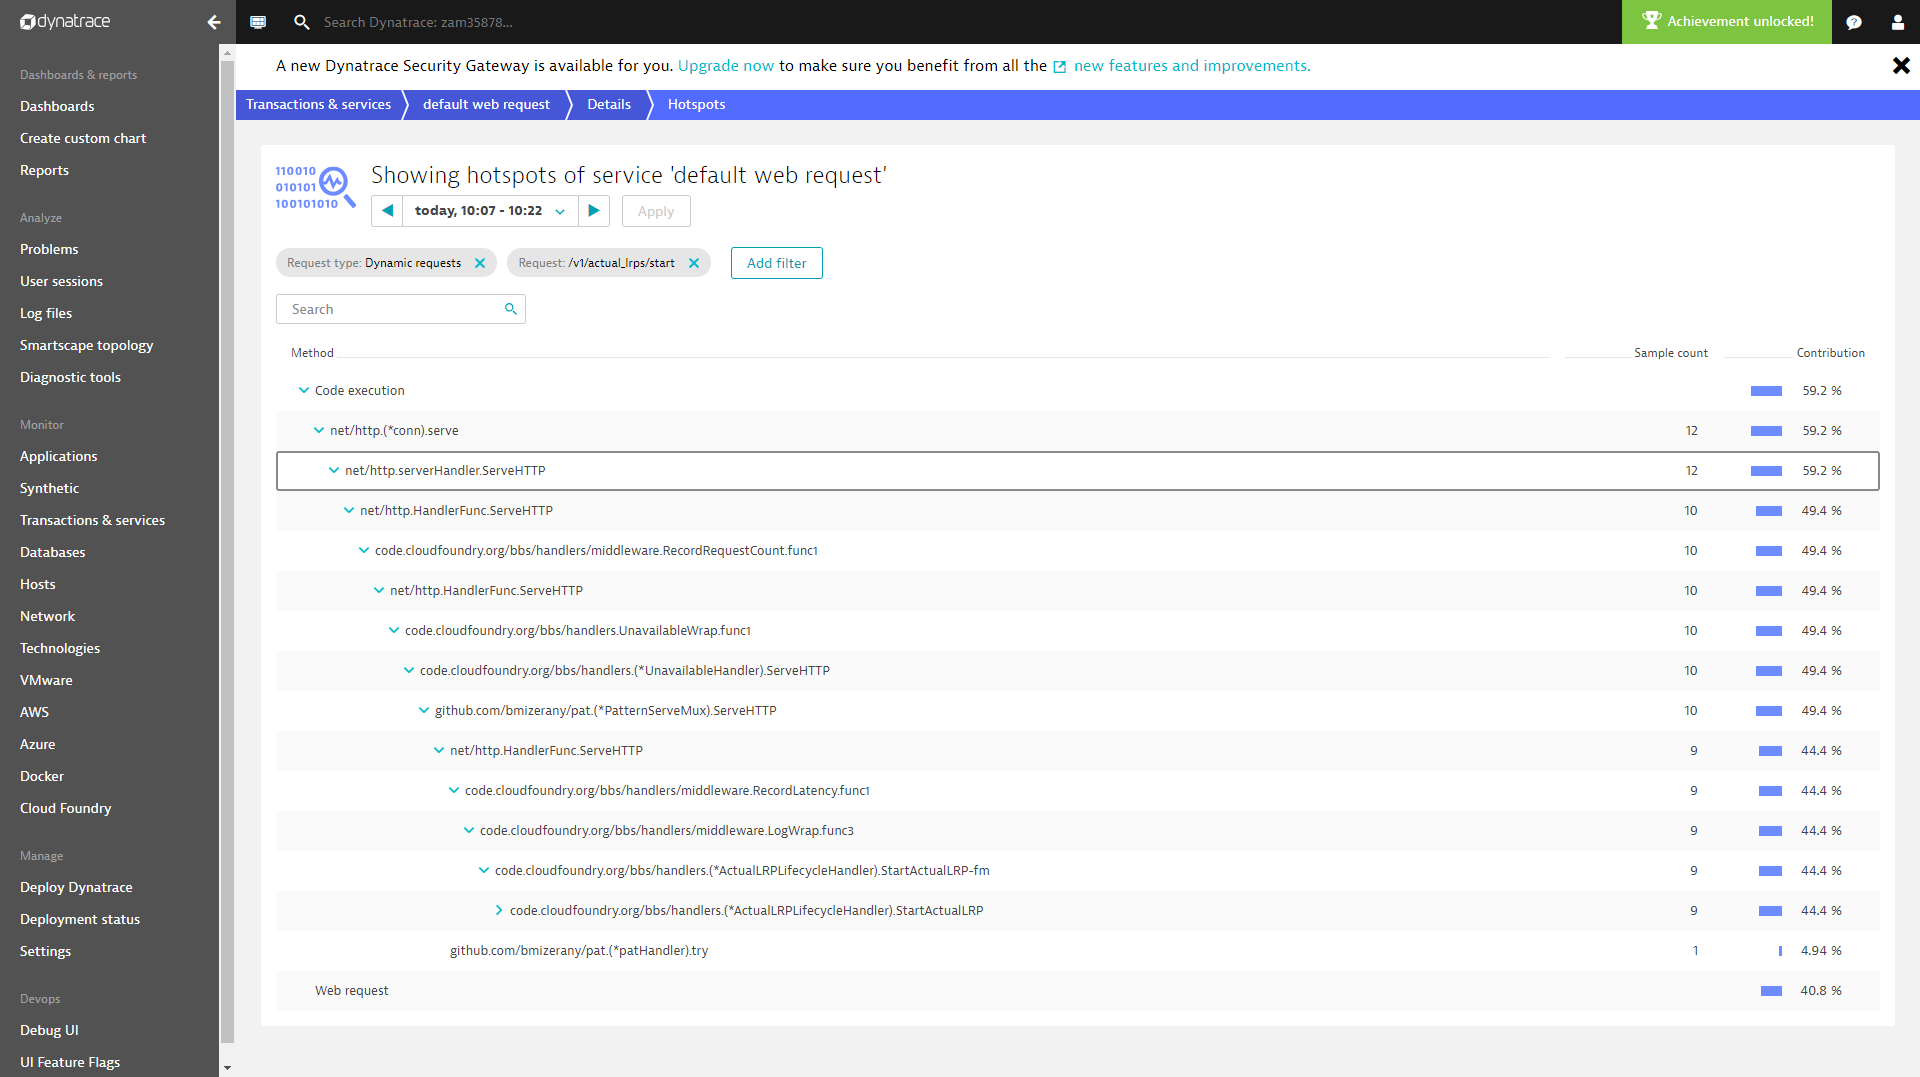Image resolution: width=1920 pixels, height=1077 pixels.
Task: Open the user profile icon
Action: coord(1898,22)
